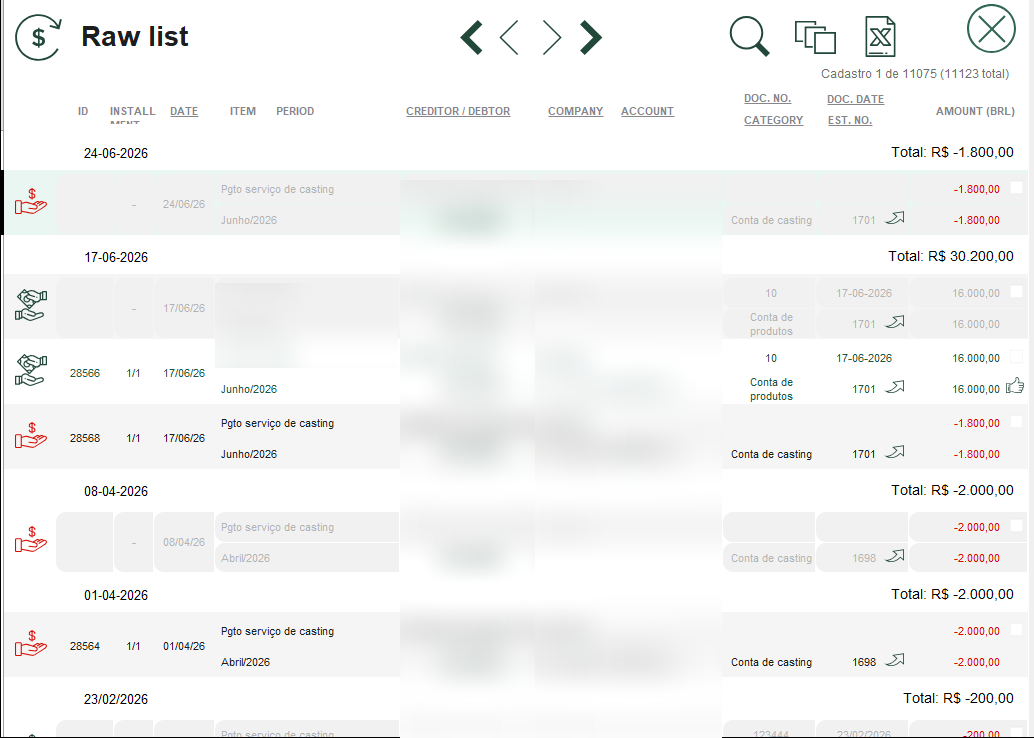Jump to last record with bold right arrow
1034x738 pixels.
click(591, 37)
